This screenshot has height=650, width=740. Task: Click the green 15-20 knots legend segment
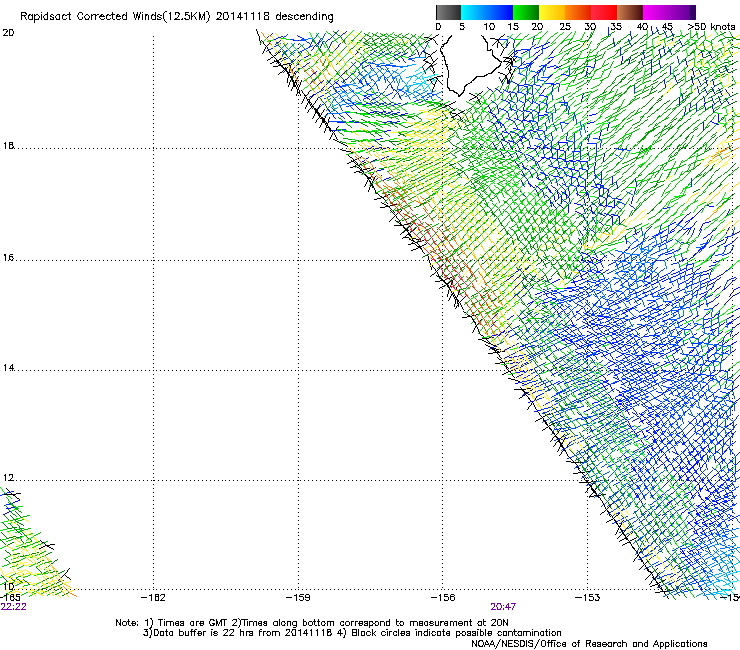[526, 12]
